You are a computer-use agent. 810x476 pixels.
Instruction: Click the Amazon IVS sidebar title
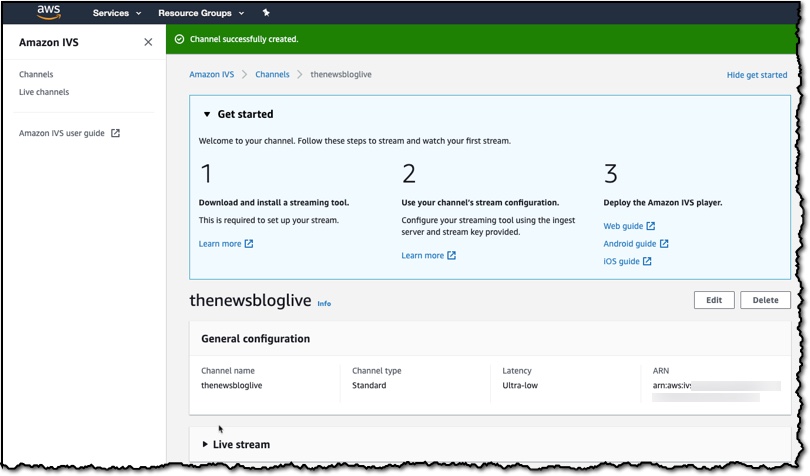point(49,42)
